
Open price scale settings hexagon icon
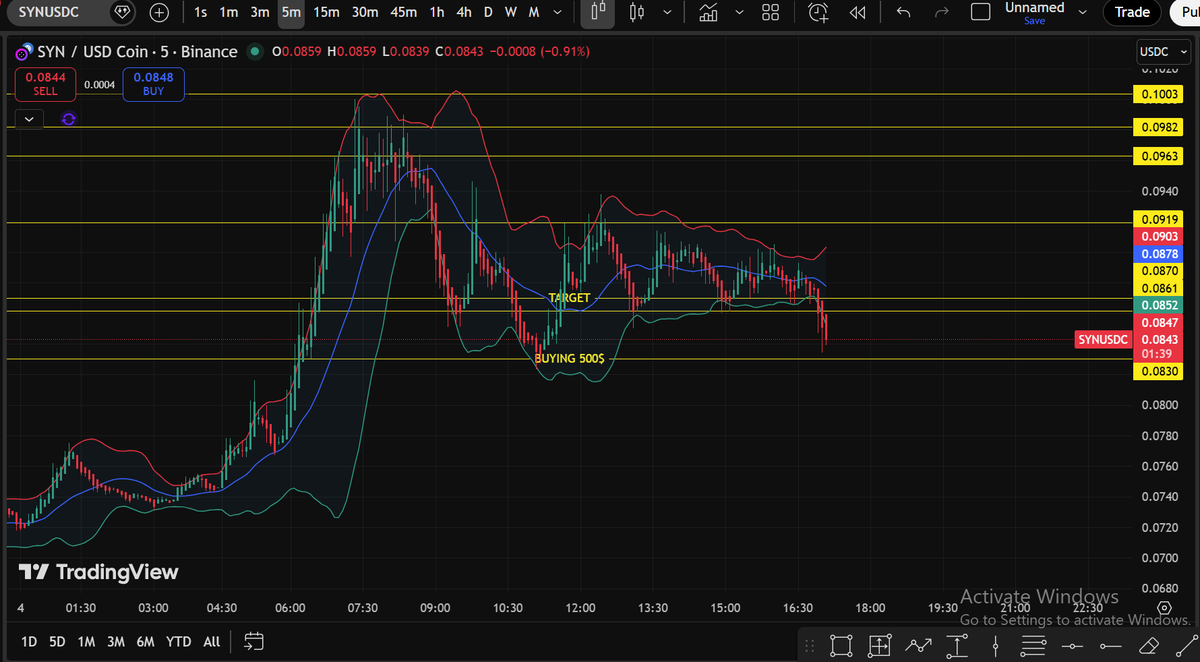click(x=1164, y=608)
